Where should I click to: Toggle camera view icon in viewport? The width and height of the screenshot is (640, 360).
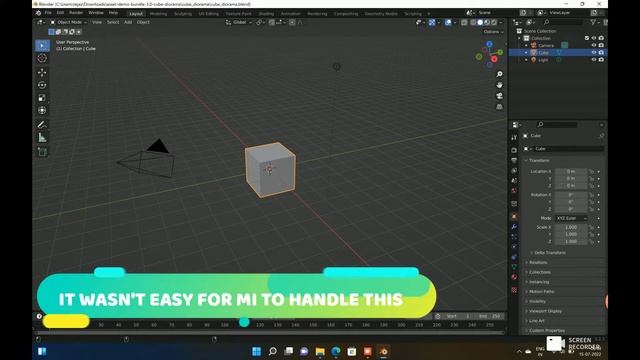(499, 96)
